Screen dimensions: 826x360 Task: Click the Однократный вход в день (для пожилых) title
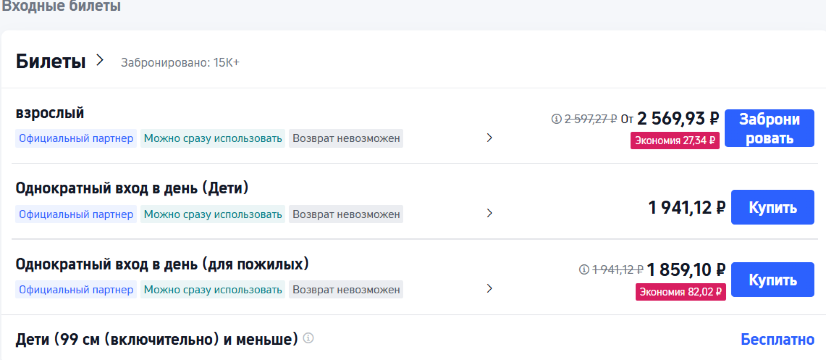[x=162, y=264]
